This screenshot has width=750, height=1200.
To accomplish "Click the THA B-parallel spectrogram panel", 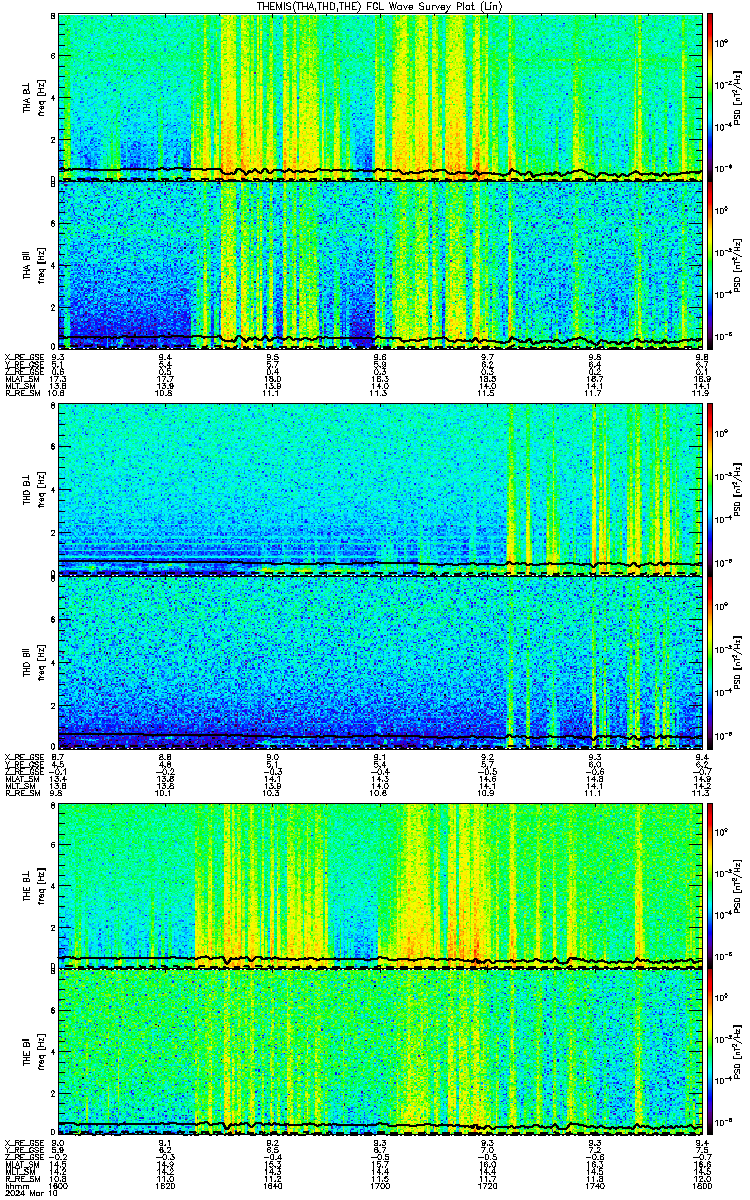I will [x=380, y=265].
